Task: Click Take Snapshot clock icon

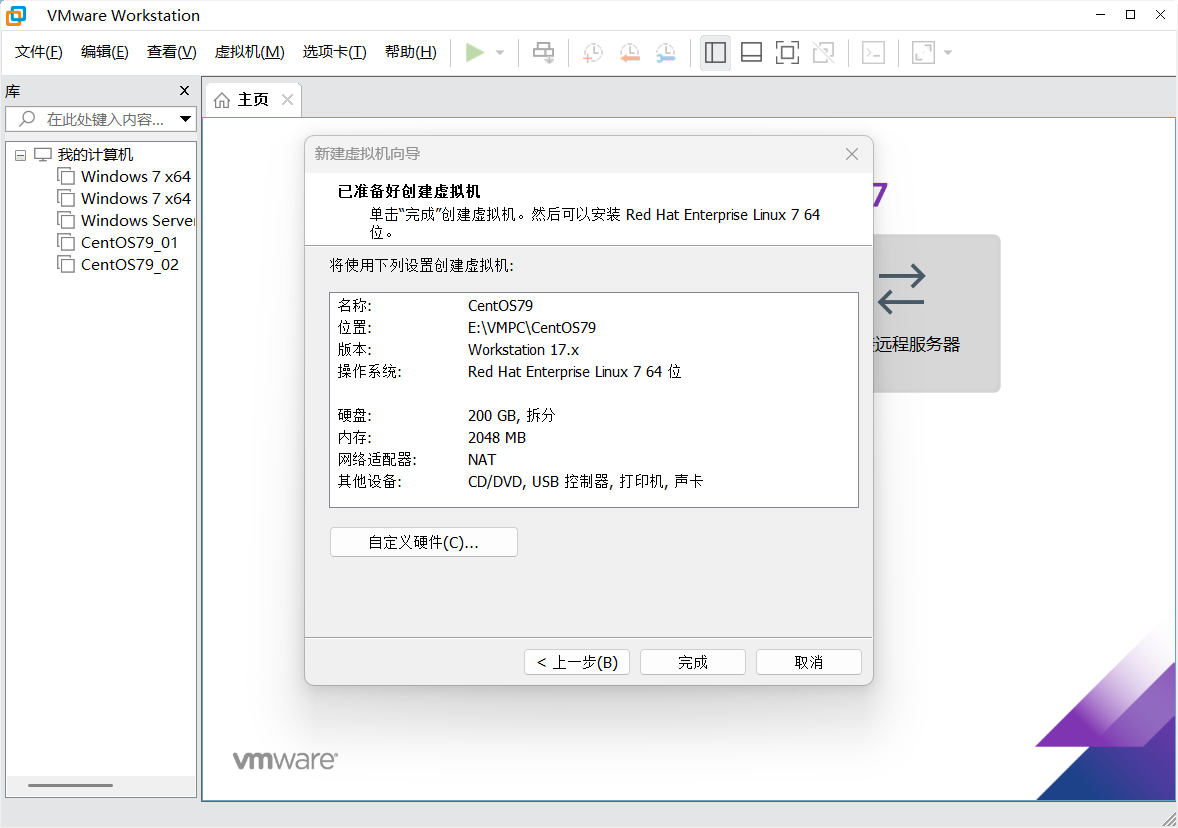Action: tap(593, 53)
